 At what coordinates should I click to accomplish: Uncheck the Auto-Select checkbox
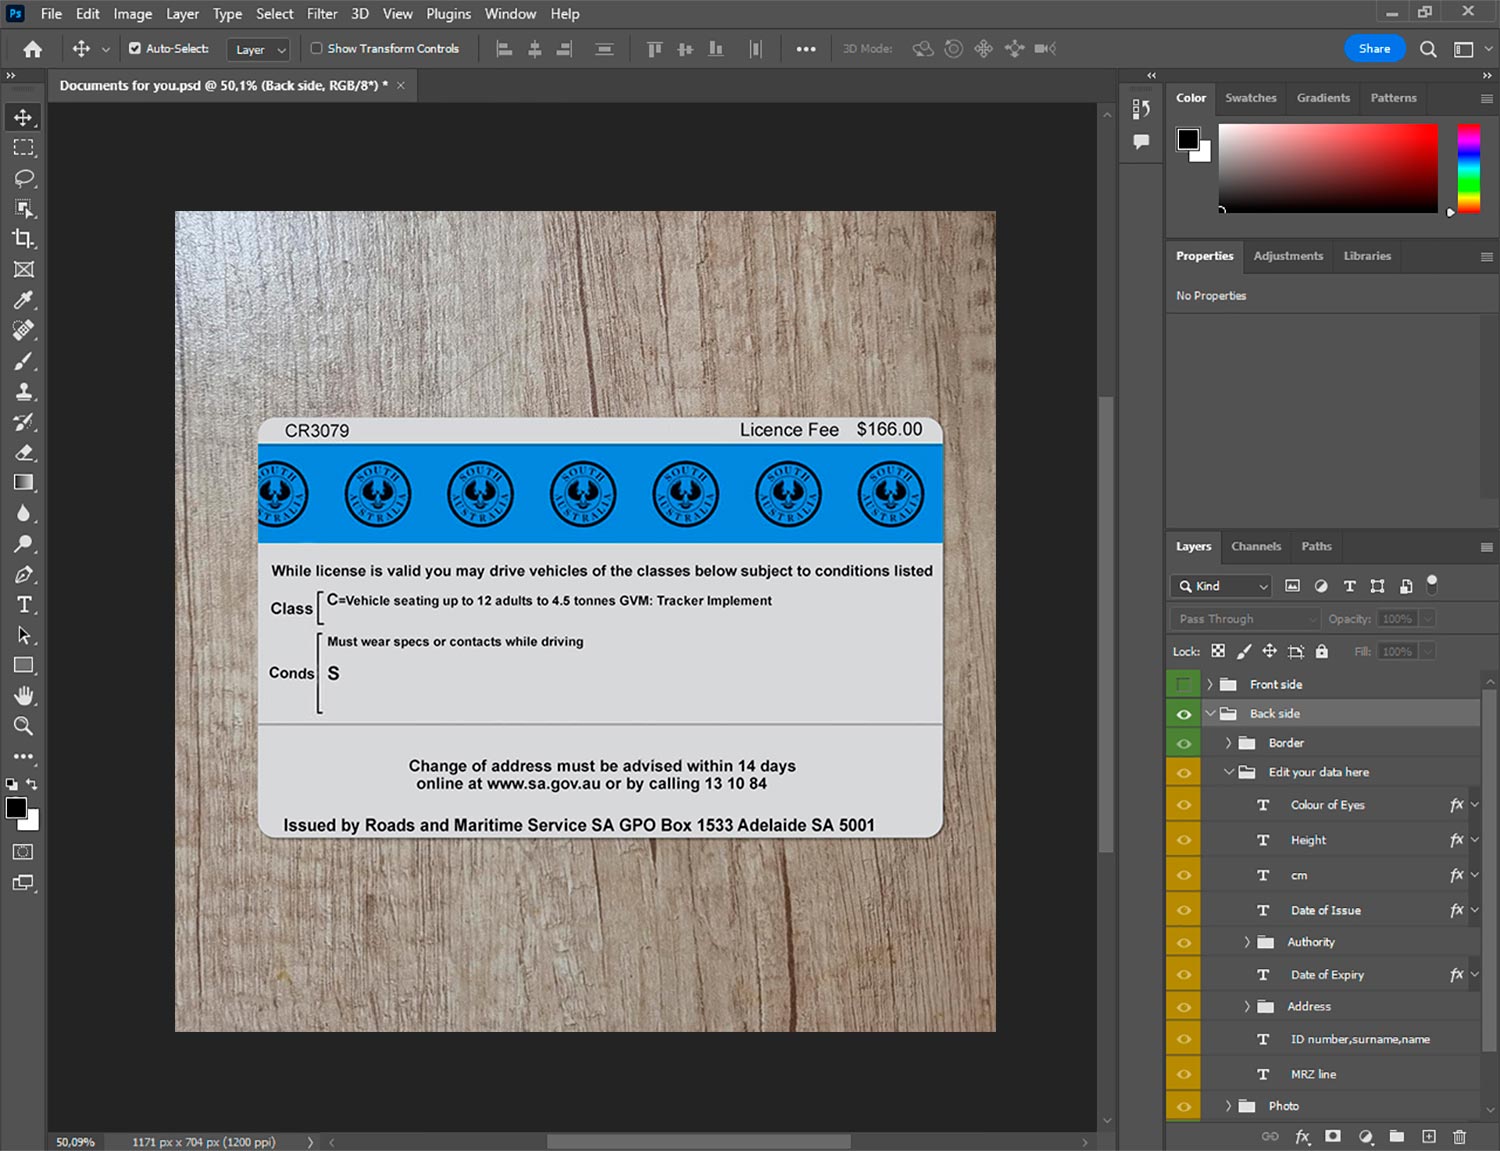pyautogui.click(x=135, y=48)
